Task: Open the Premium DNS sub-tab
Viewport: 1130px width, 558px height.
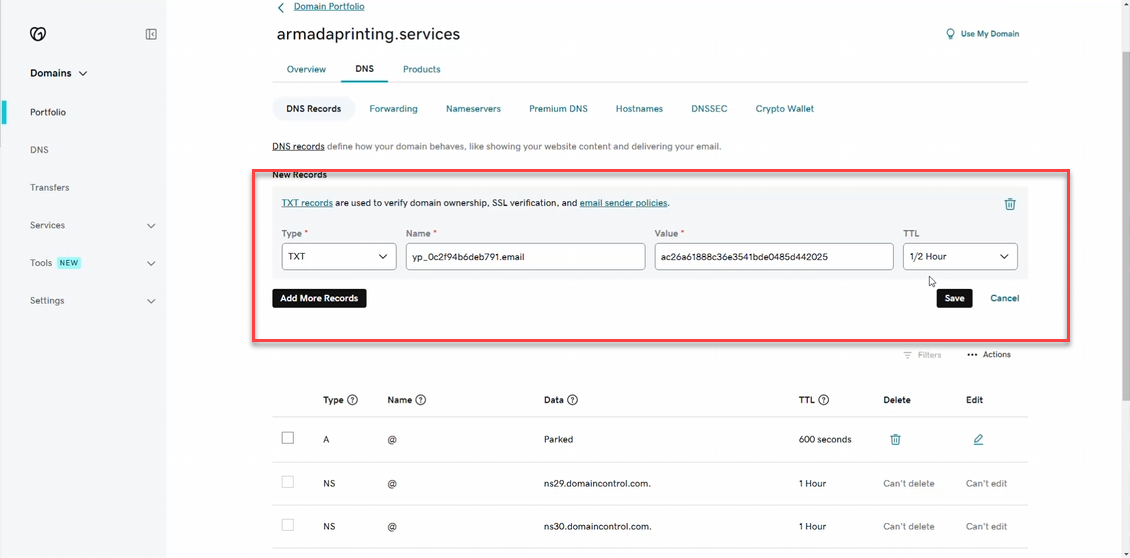Action: tap(559, 109)
